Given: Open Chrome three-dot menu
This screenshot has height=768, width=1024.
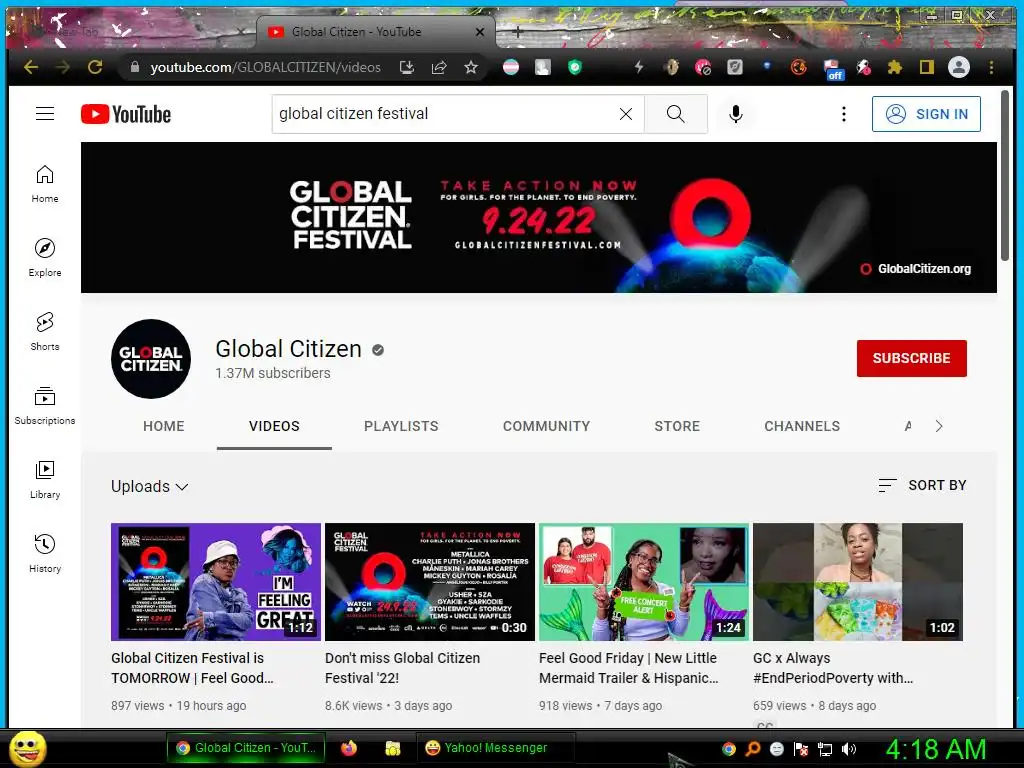Looking at the screenshot, I should 991,67.
